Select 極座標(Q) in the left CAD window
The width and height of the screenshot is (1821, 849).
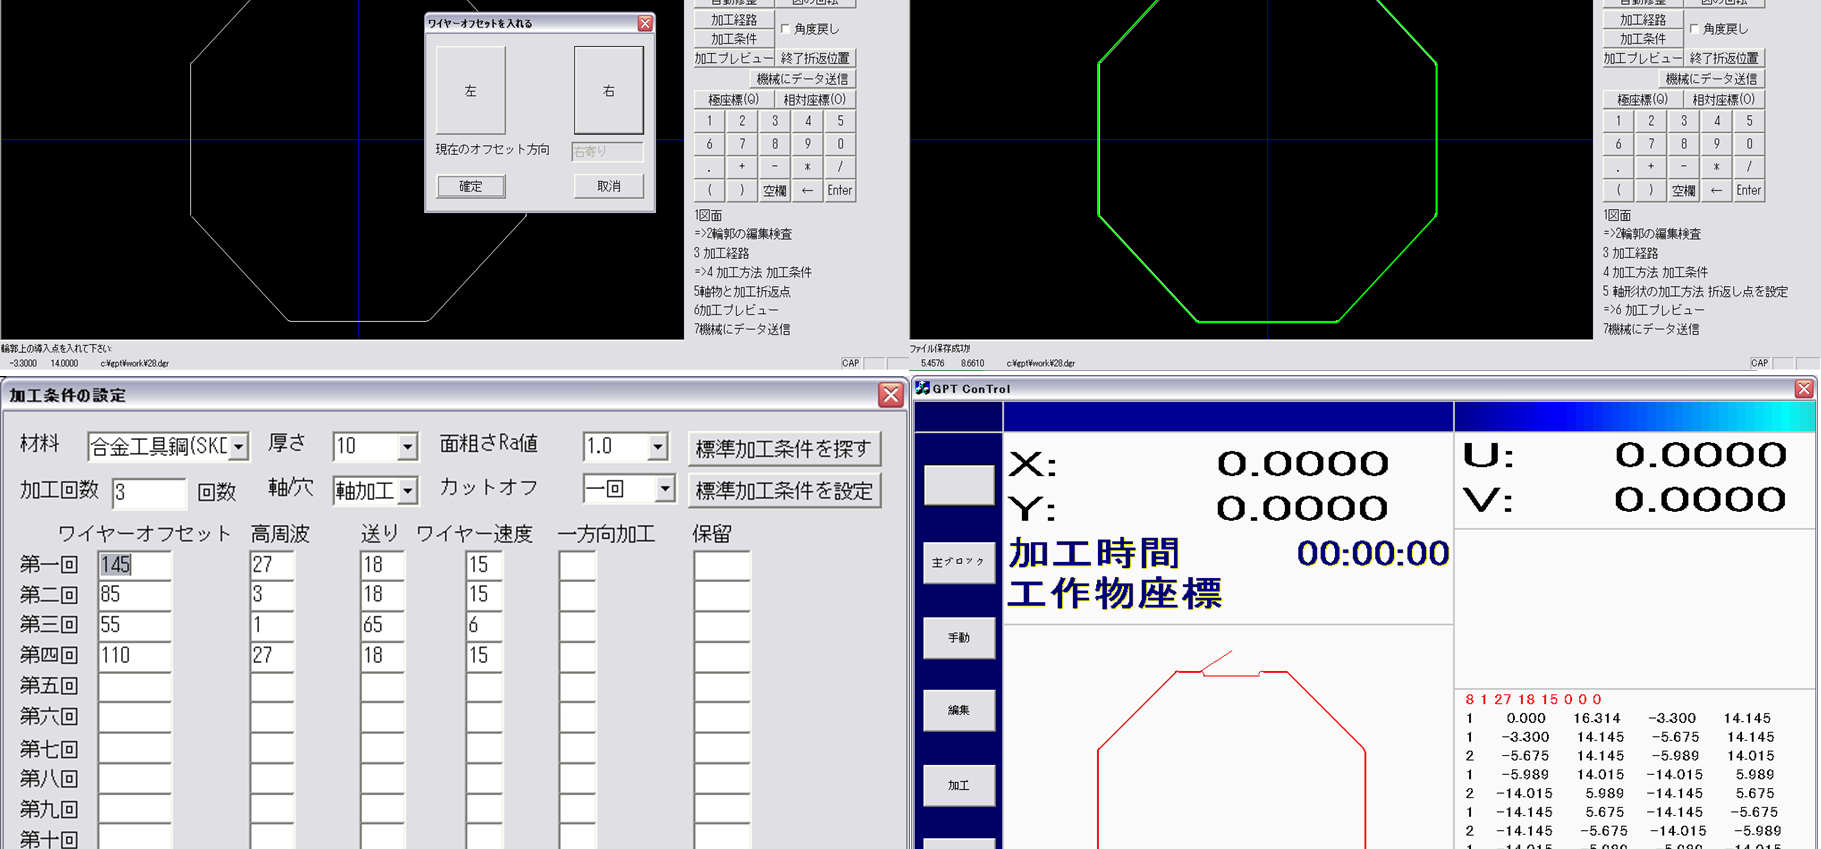click(733, 100)
